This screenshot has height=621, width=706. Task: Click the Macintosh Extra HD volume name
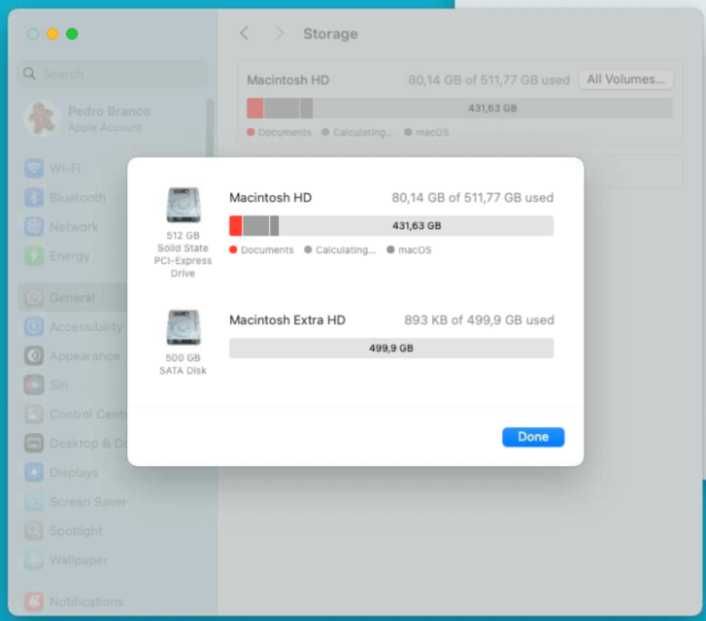coord(287,320)
